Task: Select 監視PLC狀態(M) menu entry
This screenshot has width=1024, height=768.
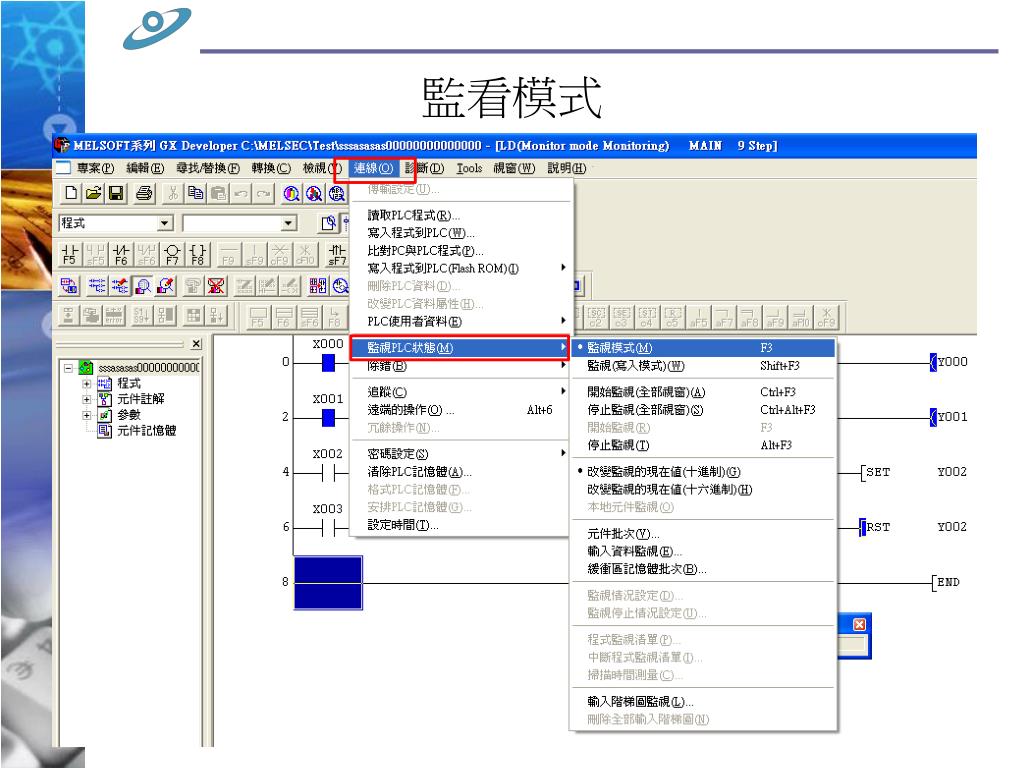Action: pyautogui.click(x=460, y=348)
